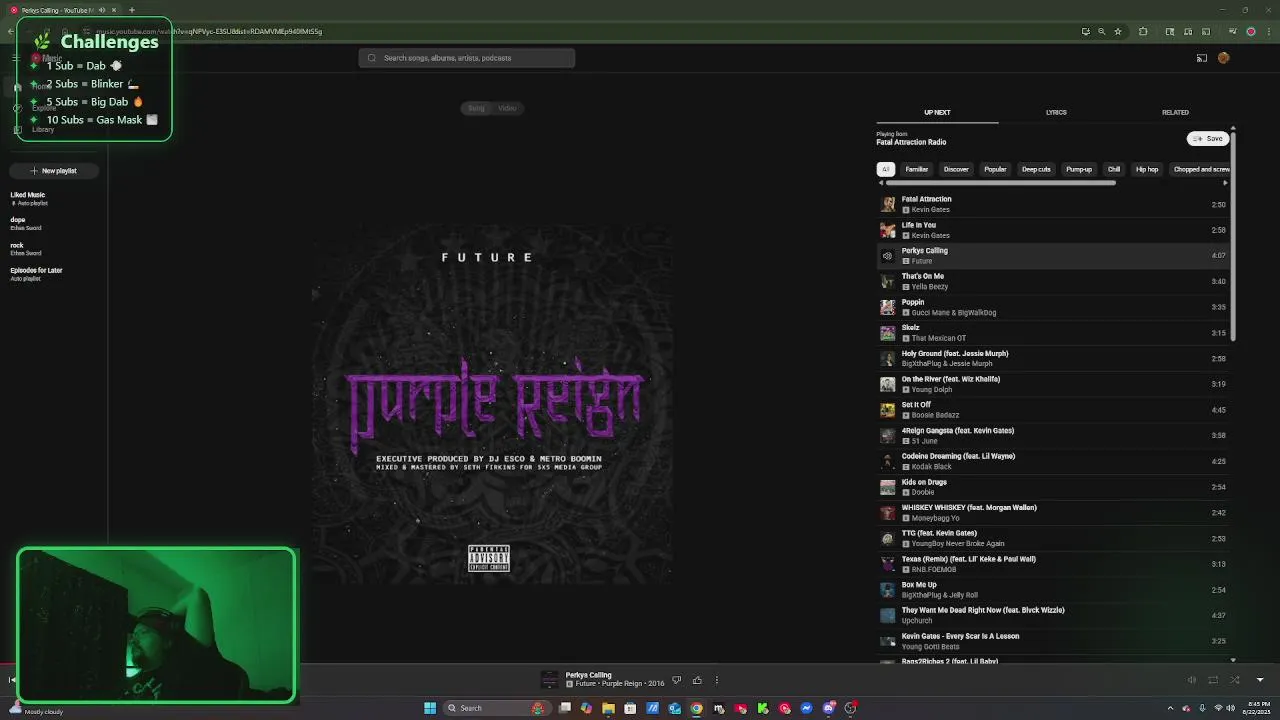Play Holy Ground feat. Jessie Murph
1280x720 pixels.
pyautogui.click(x=1053, y=358)
